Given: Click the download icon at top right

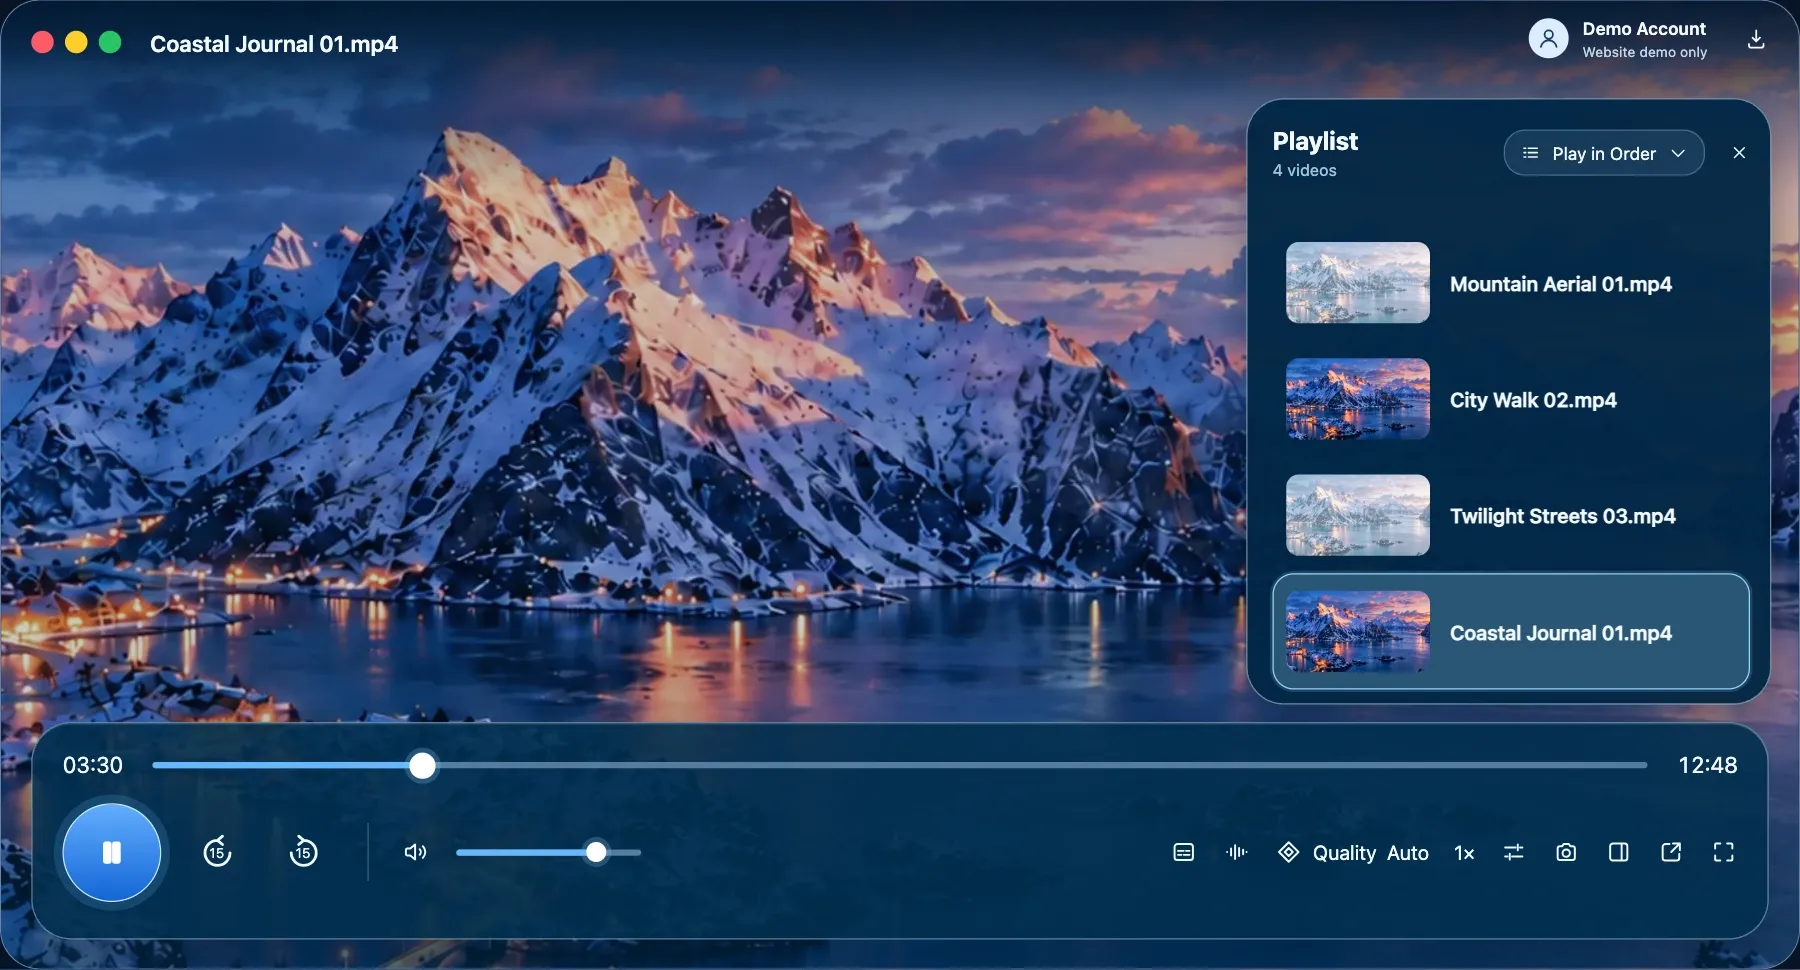Looking at the screenshot, I should [1756, 39].
